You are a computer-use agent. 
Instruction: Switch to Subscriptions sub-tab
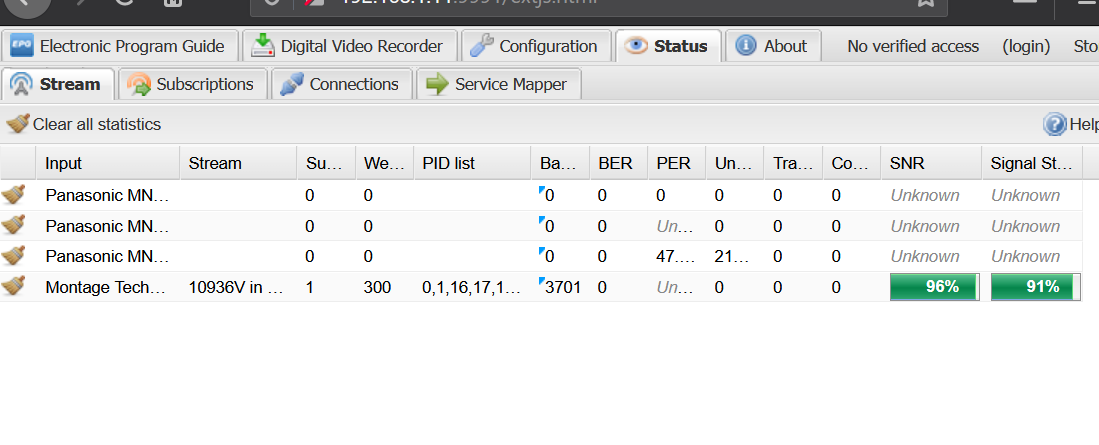[192, 84]
